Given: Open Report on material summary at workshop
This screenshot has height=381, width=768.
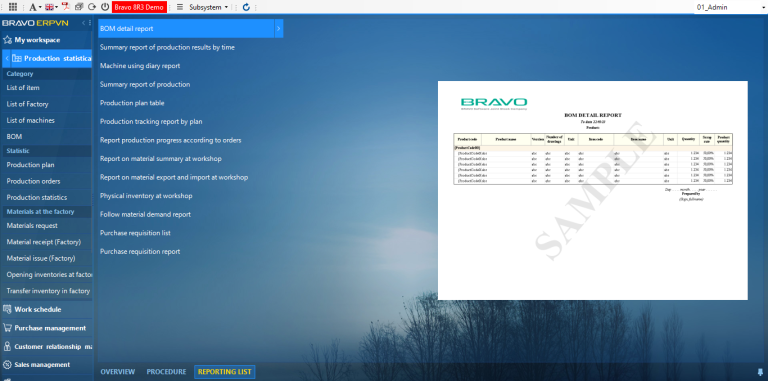Looking at the screenshot, I should click(x=161, y=159).
